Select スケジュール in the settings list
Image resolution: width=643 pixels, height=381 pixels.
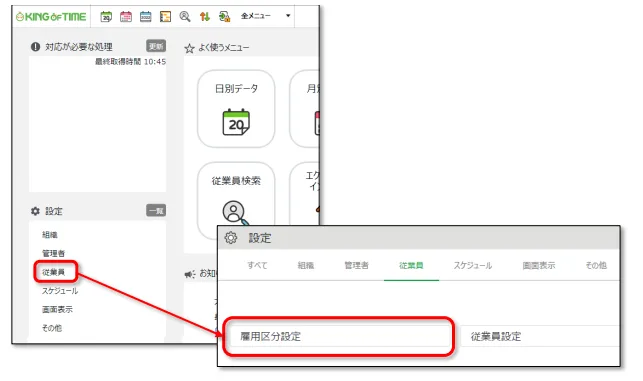tap(60, 291)
